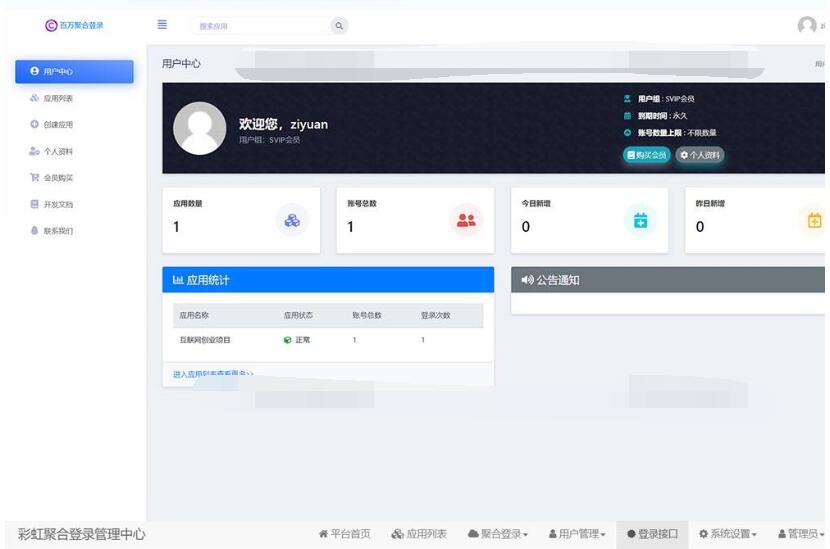Viewport: 830px width, 549px height.
Task: Click the 互联网创业项目 app name
Action: (x=205, y=340)
